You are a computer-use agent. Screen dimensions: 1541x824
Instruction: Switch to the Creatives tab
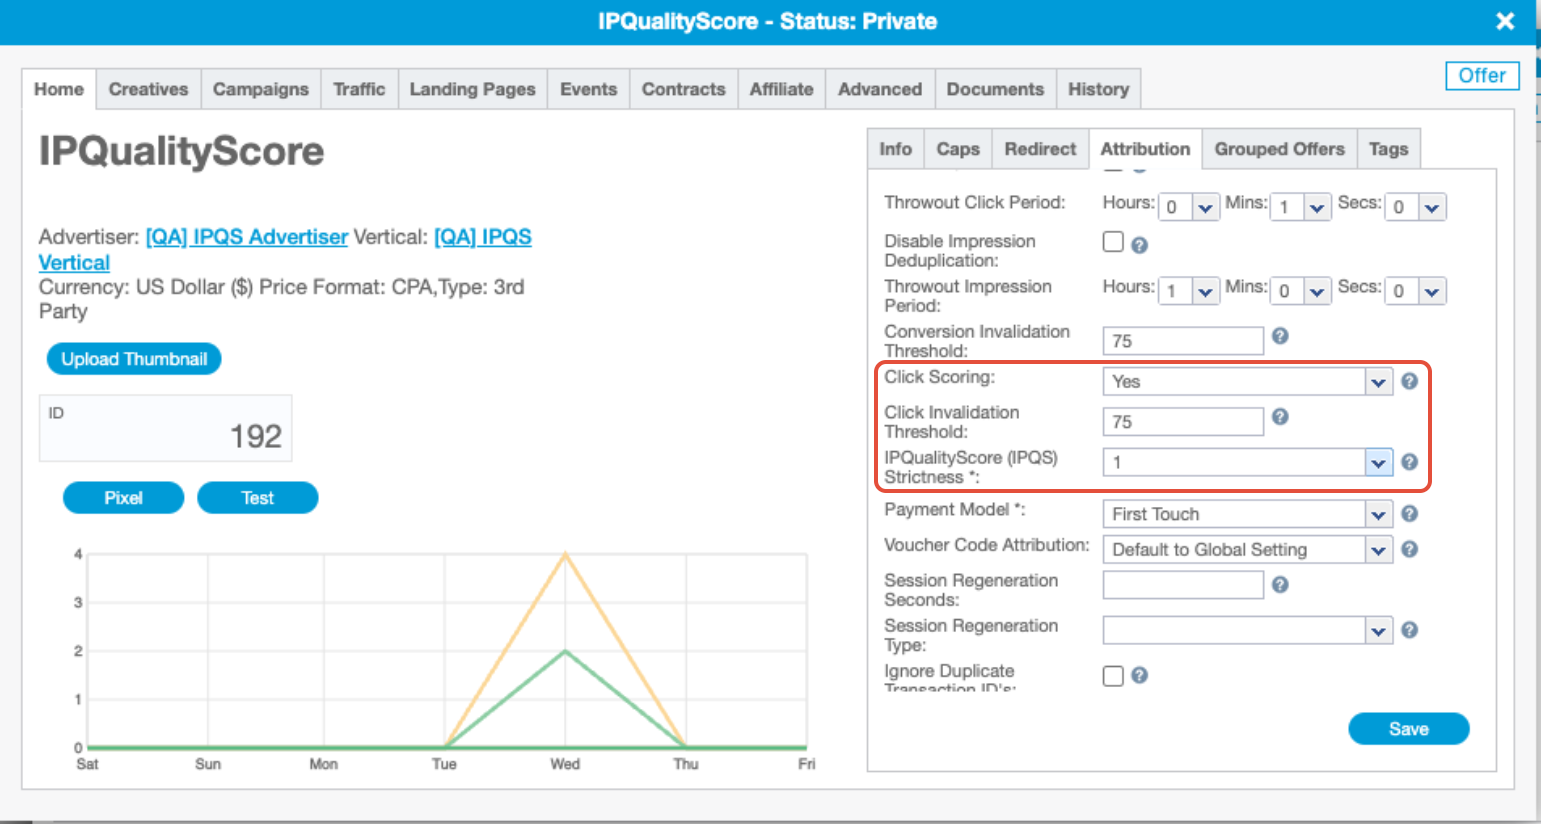pos(148,89)
